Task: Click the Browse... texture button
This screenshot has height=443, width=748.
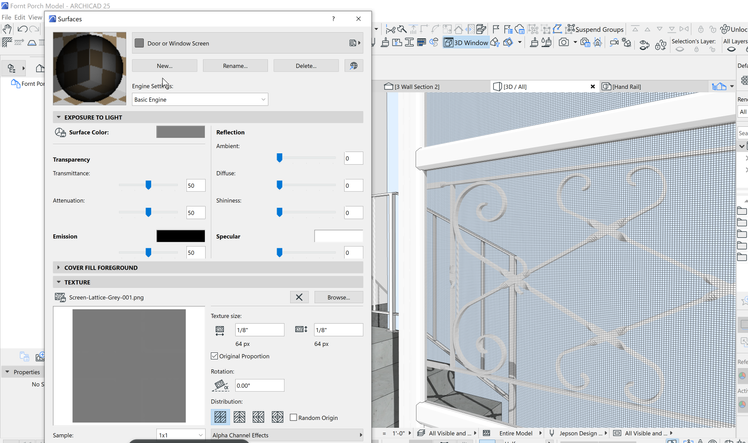Action: pyautogui.click(x=338, y=297)
